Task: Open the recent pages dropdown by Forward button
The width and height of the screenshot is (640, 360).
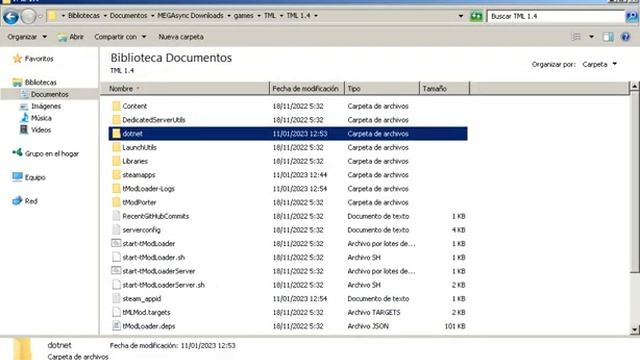Action: (40, 17)
